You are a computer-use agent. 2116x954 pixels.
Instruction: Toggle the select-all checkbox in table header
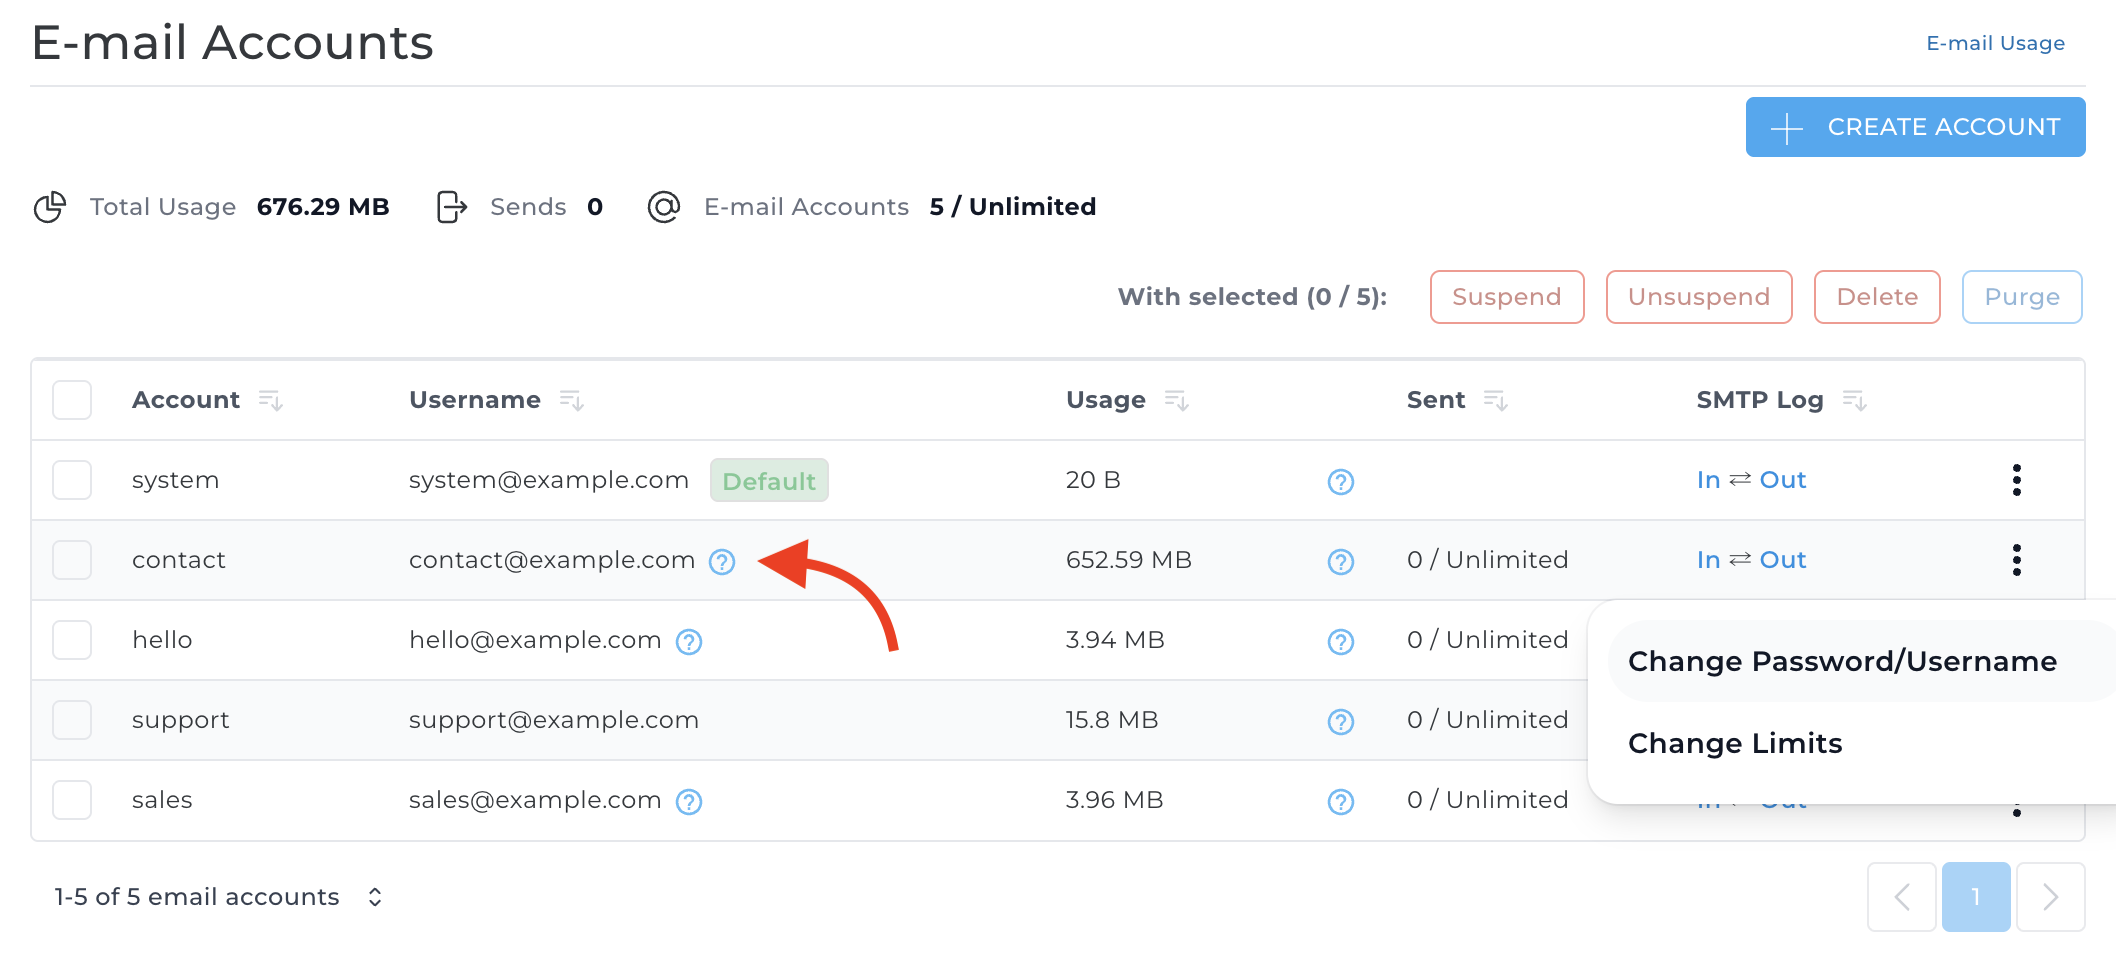[72, 400]
